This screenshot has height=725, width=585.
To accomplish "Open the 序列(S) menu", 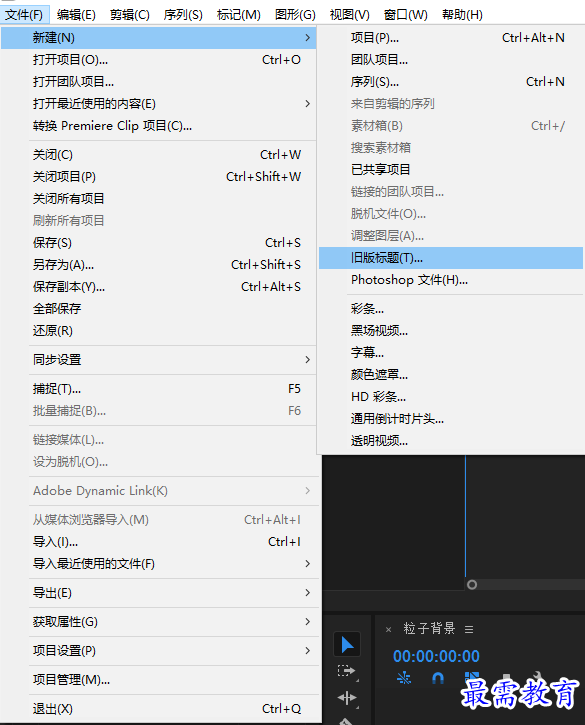I will tap(183, 15).
